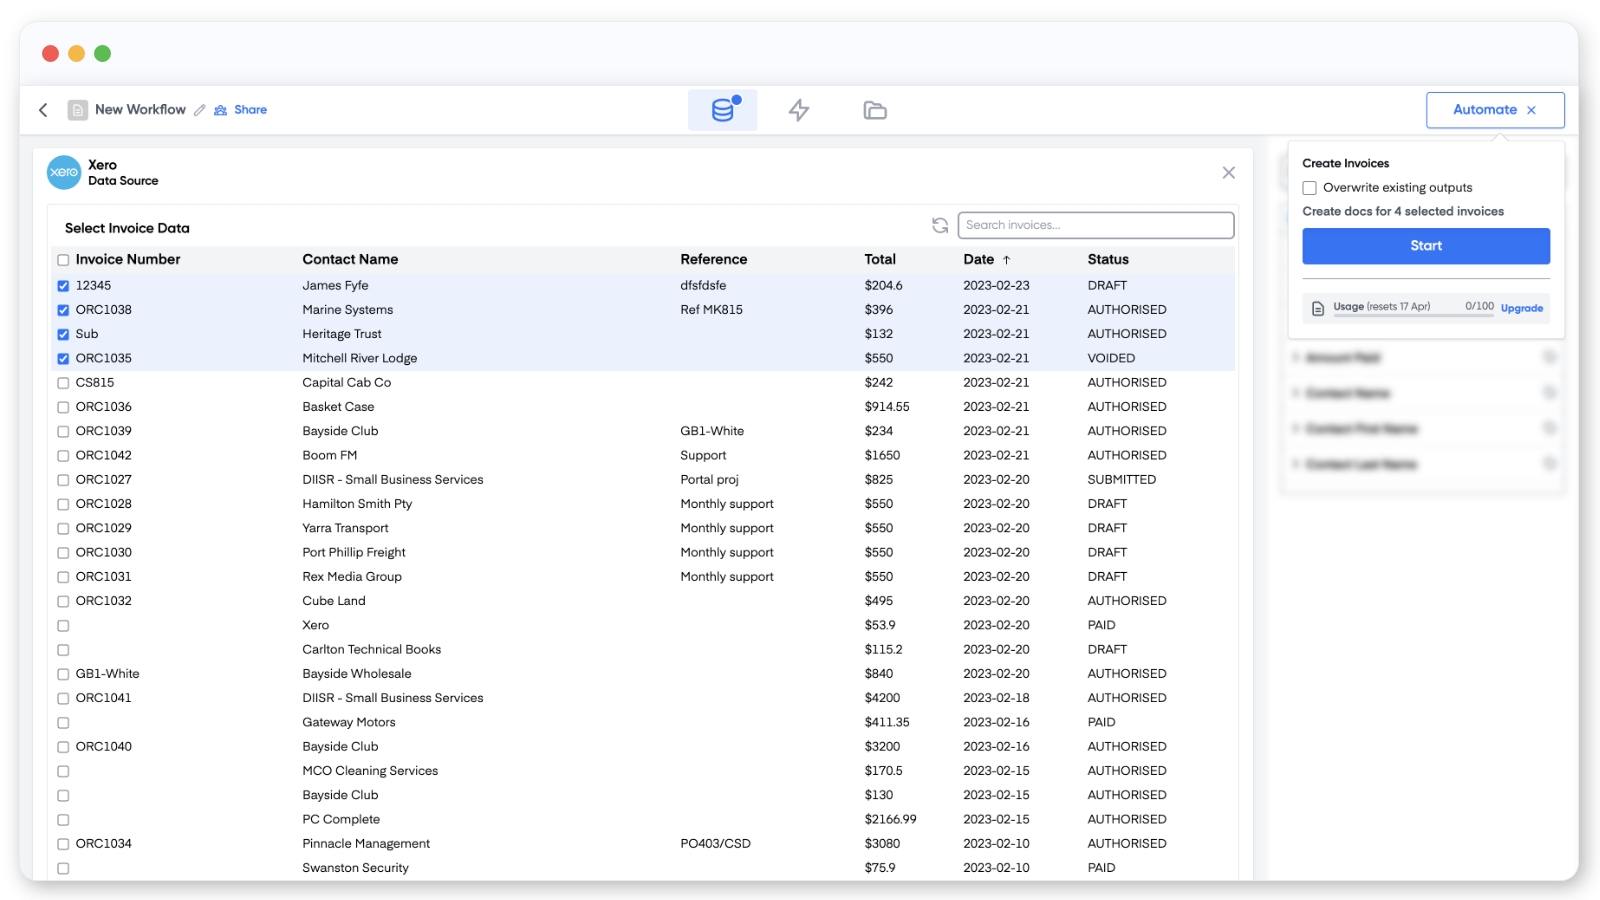
Task: Close the Xero Data Source panel
Action: point(1228,173)
